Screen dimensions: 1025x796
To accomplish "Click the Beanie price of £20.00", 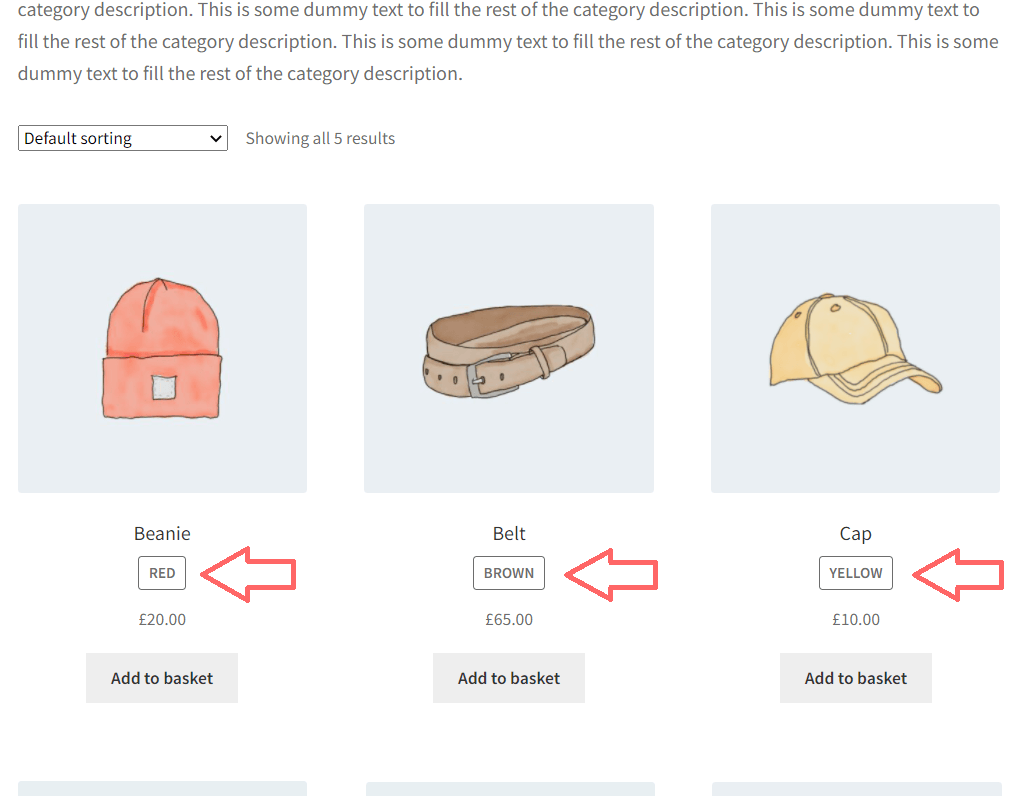I will pyautogui.click(x=161, y=619).
